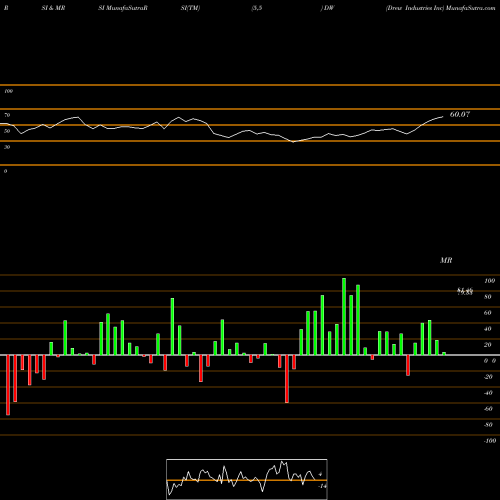Image resolution: width=500 pixels, height=500 pixels.
Task: Click the SI & MR header text
Action: tap(53, 8)
